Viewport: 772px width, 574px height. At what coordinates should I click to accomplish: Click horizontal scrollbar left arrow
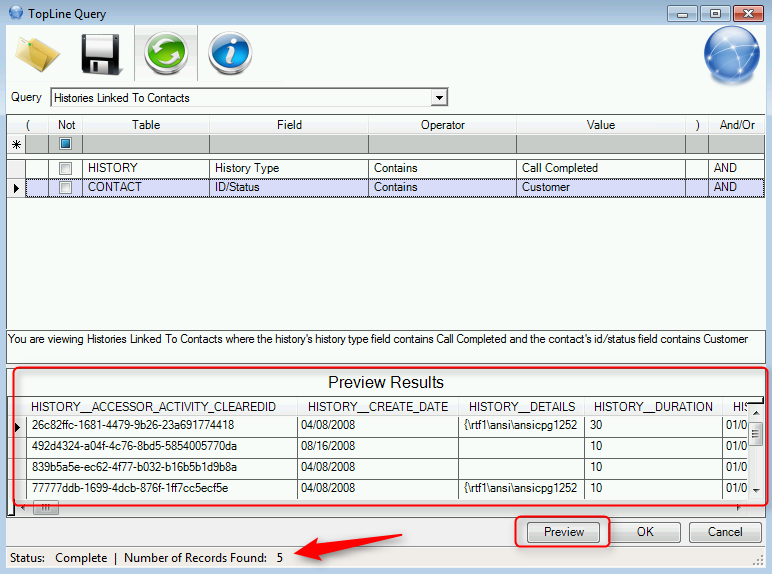click(22, 508)
